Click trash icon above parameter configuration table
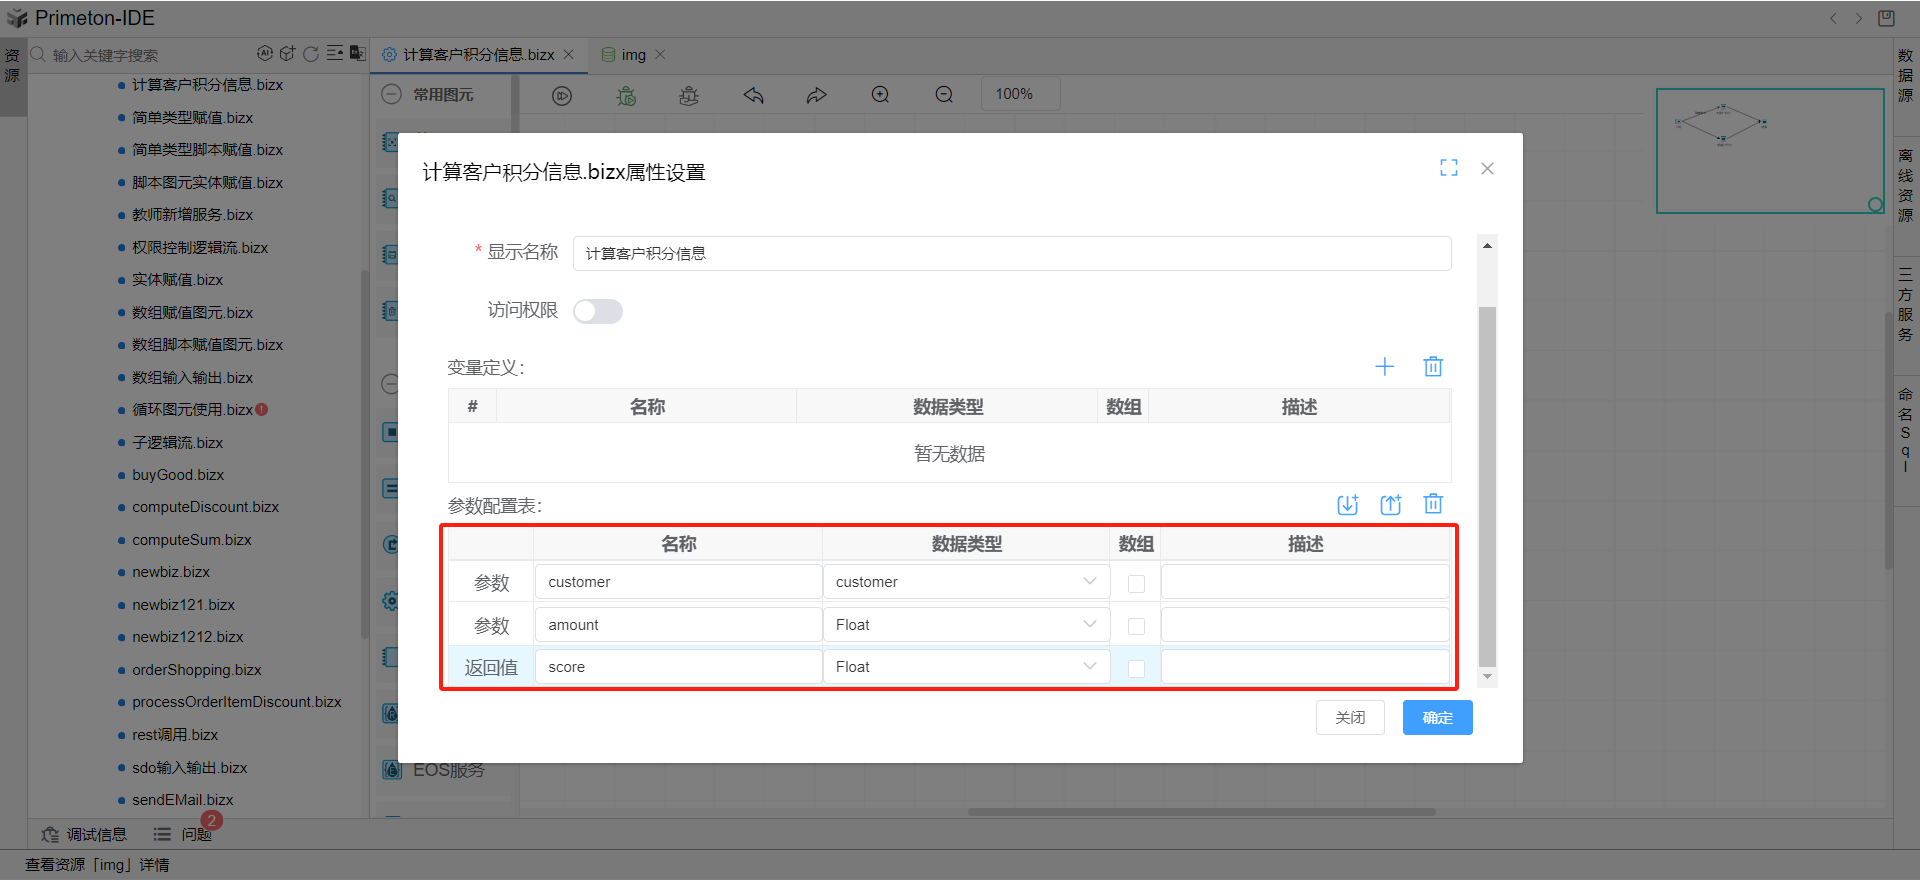Viewport: 1920px width, 880px height. tap(1432, 505)
